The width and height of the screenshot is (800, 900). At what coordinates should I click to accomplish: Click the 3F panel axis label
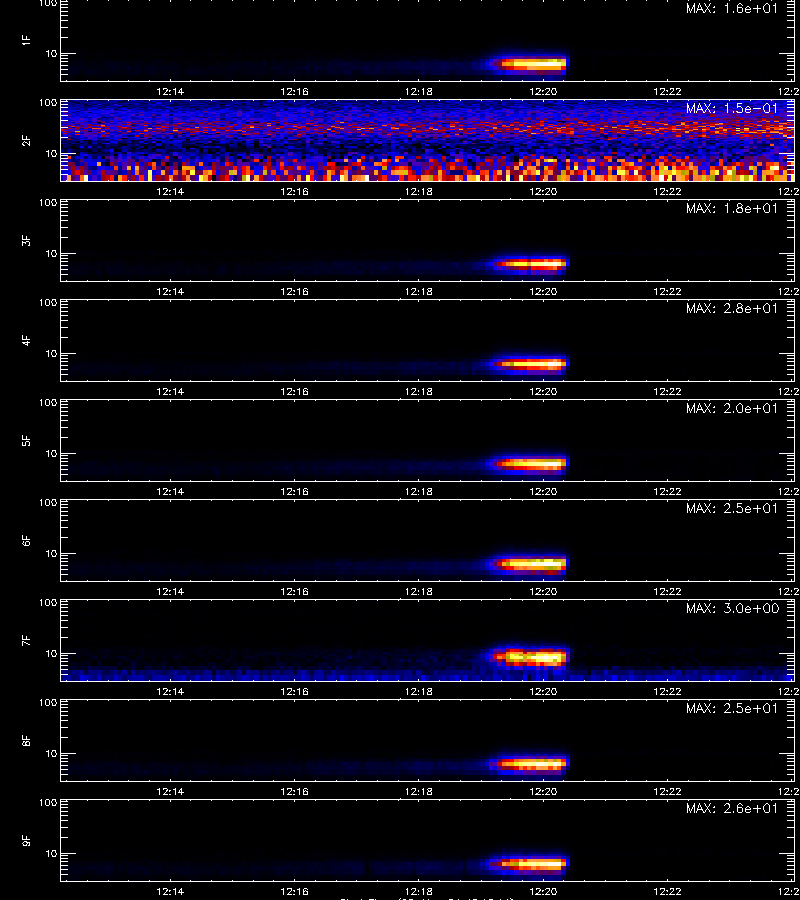click(x=26, y=240)
